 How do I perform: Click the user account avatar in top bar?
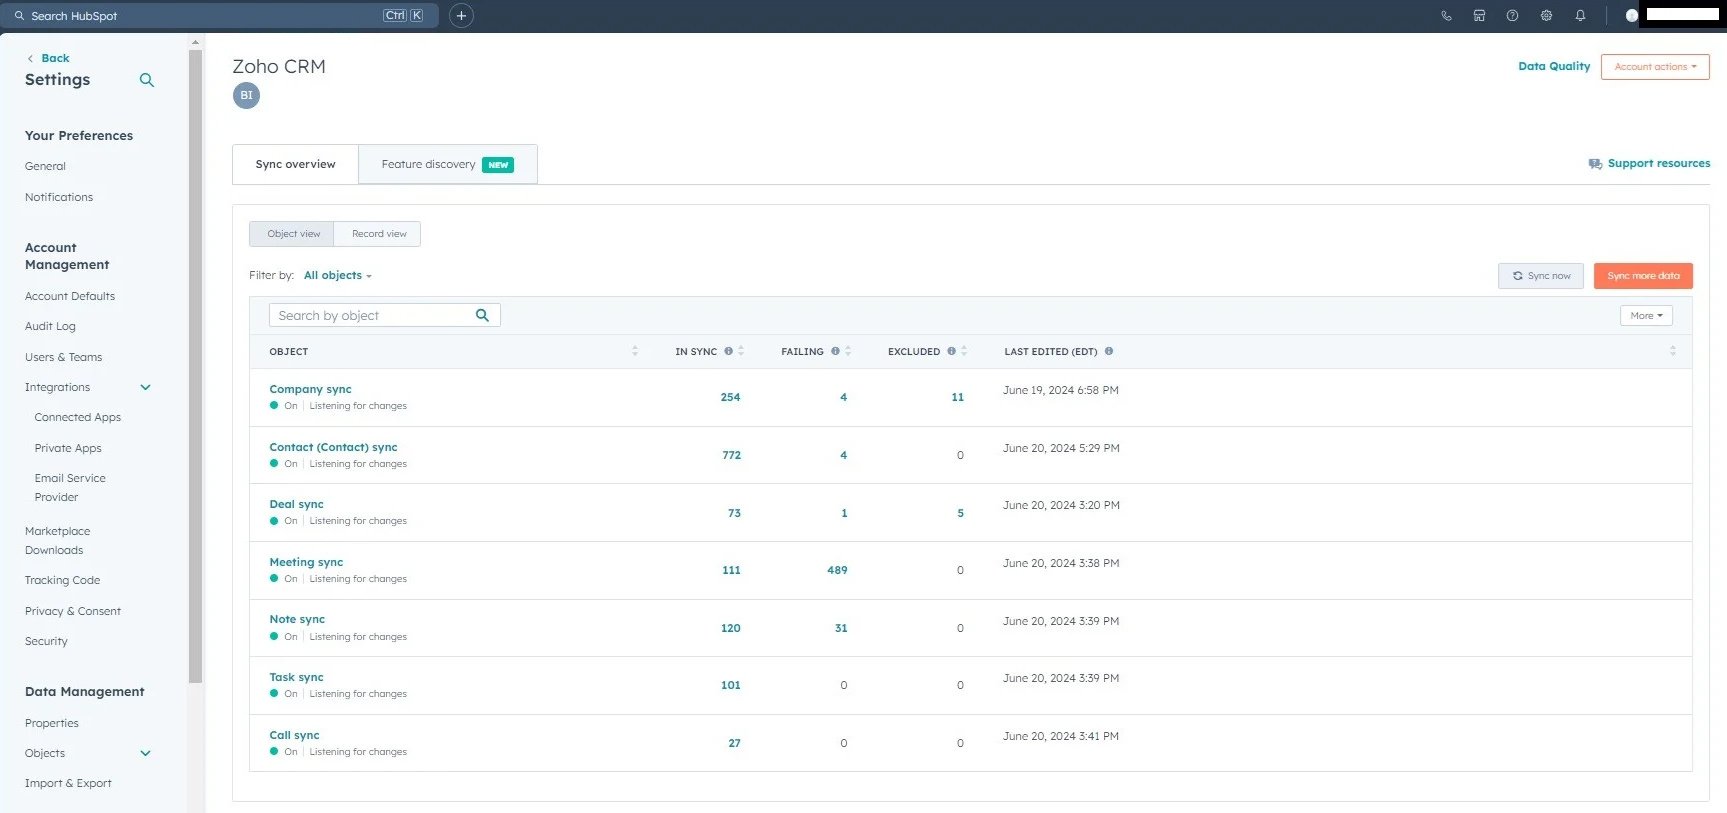(x=1632, y=16)
